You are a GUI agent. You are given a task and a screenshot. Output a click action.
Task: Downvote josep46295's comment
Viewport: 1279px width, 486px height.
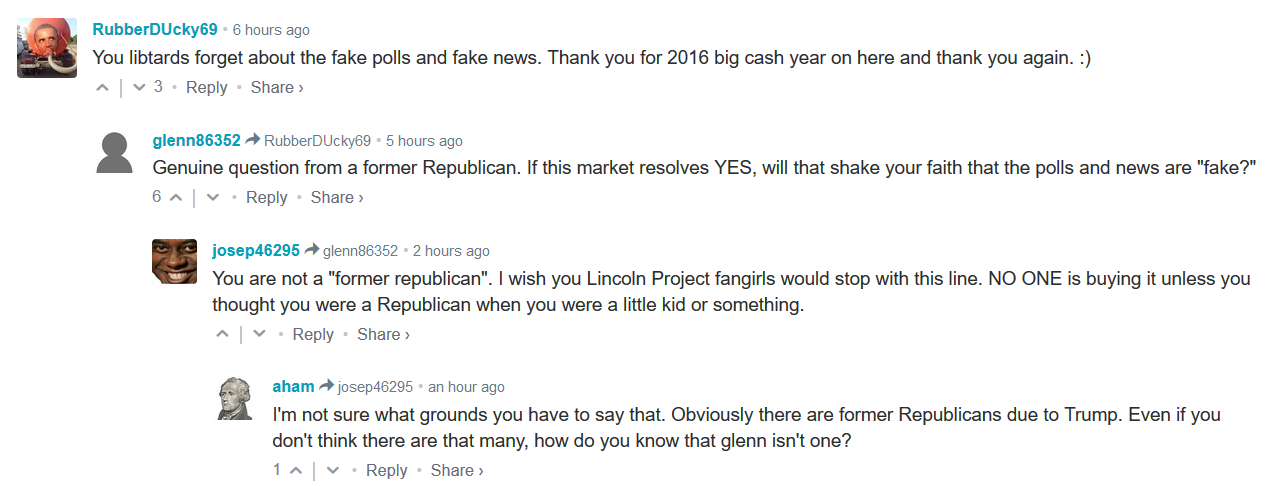259,335
